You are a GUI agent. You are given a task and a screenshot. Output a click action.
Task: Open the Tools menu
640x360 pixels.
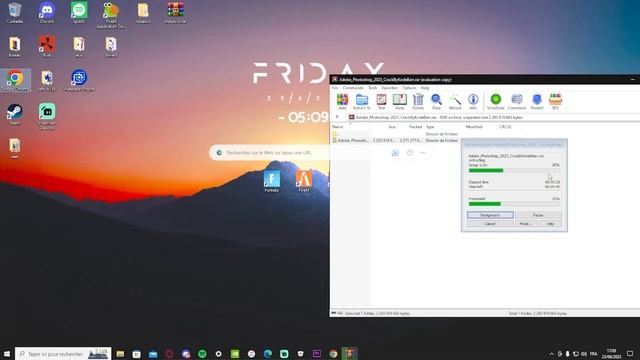click(x=373, y=88)
